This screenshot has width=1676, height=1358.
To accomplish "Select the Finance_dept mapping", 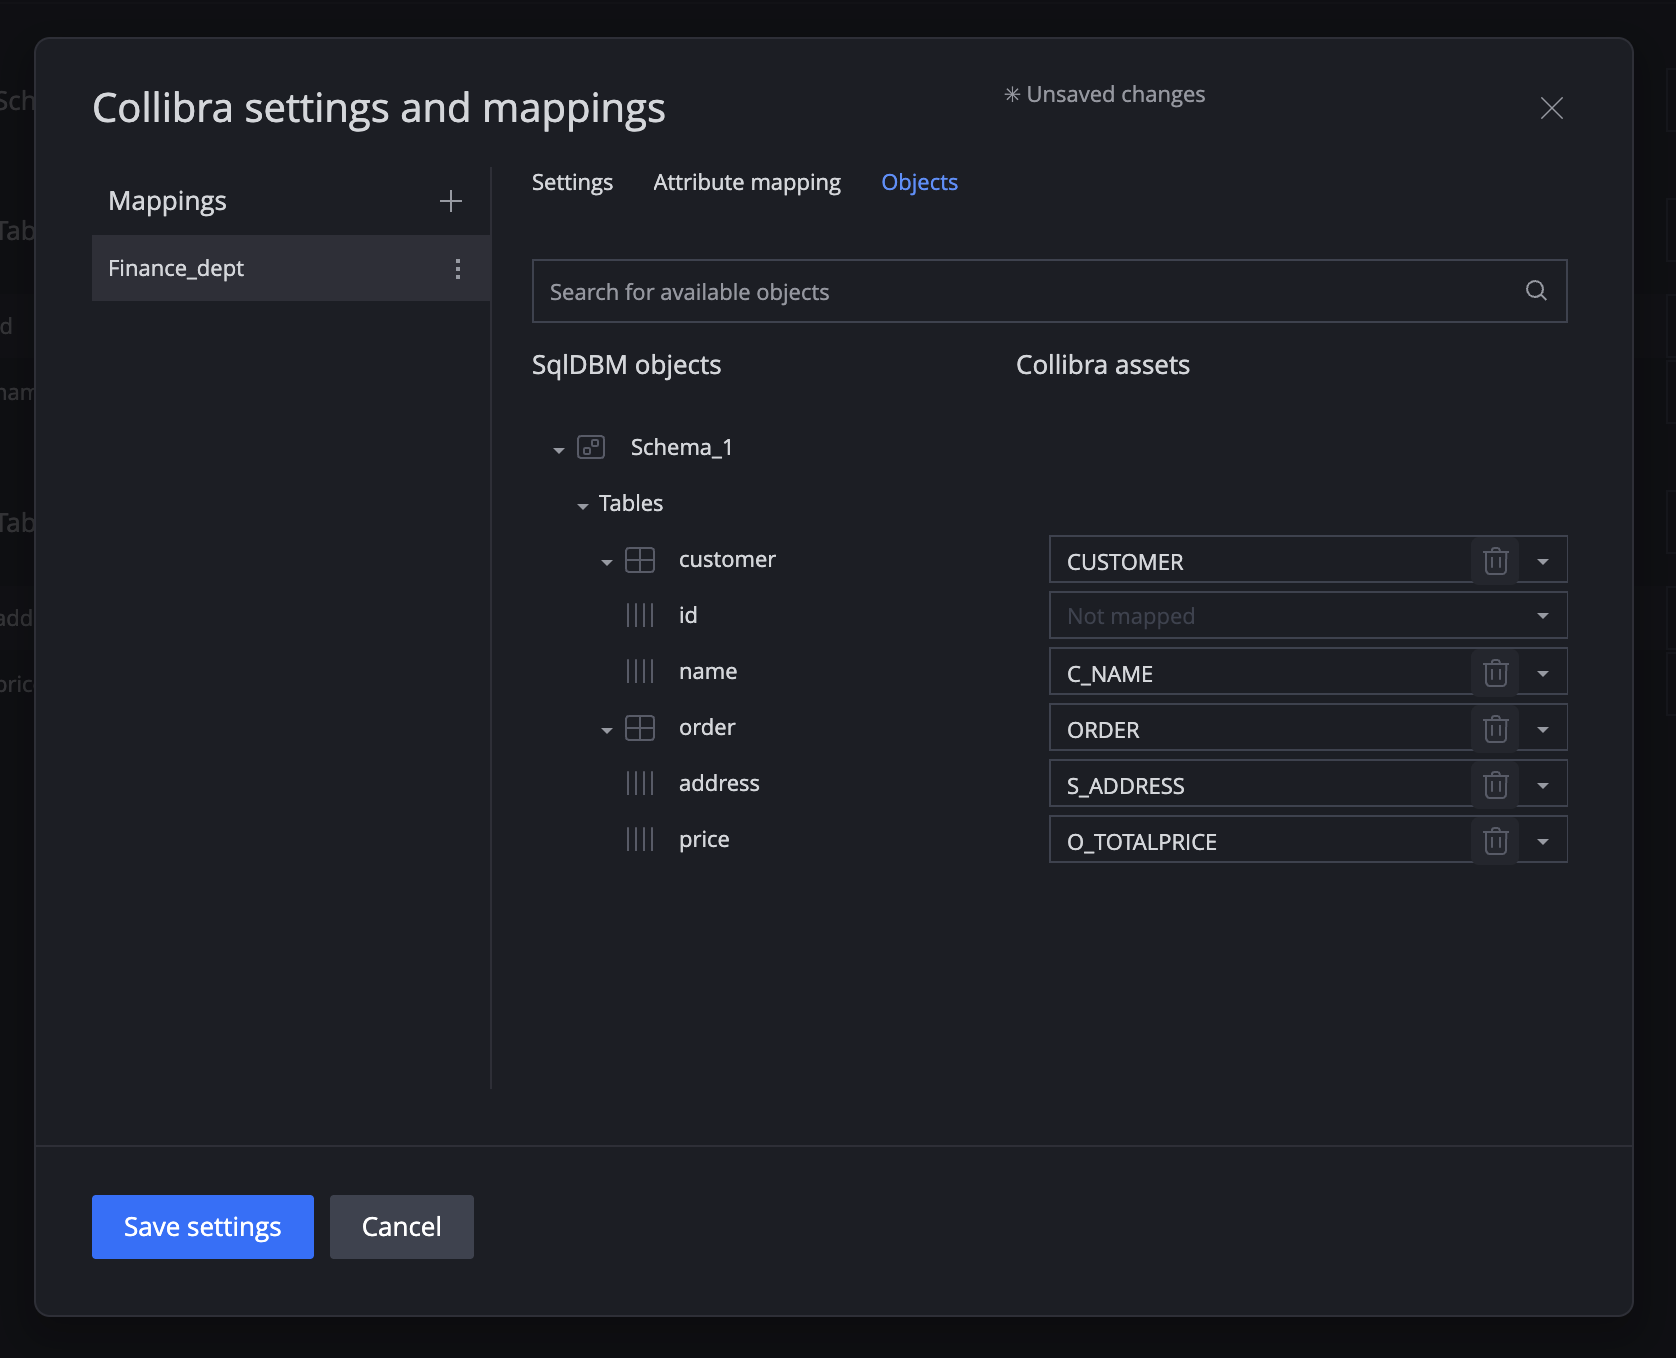I will coord(291,268).
